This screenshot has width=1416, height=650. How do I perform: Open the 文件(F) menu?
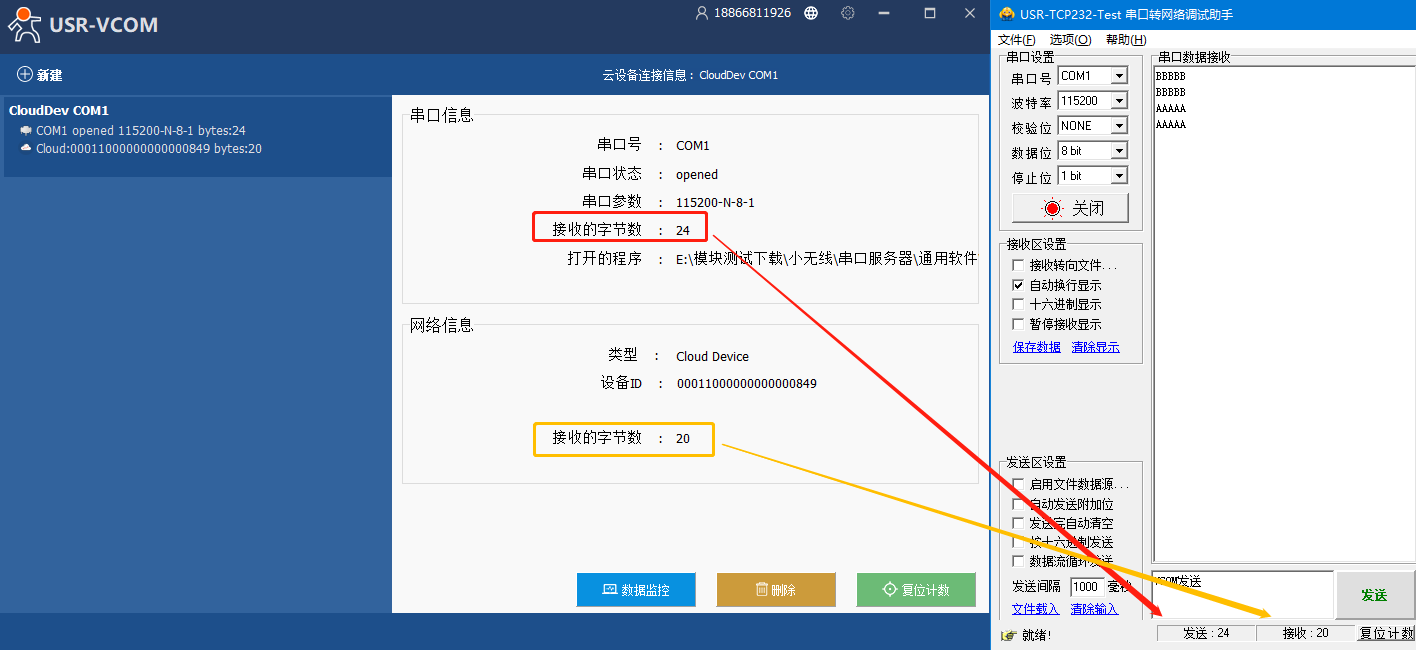click(1016, 40)
